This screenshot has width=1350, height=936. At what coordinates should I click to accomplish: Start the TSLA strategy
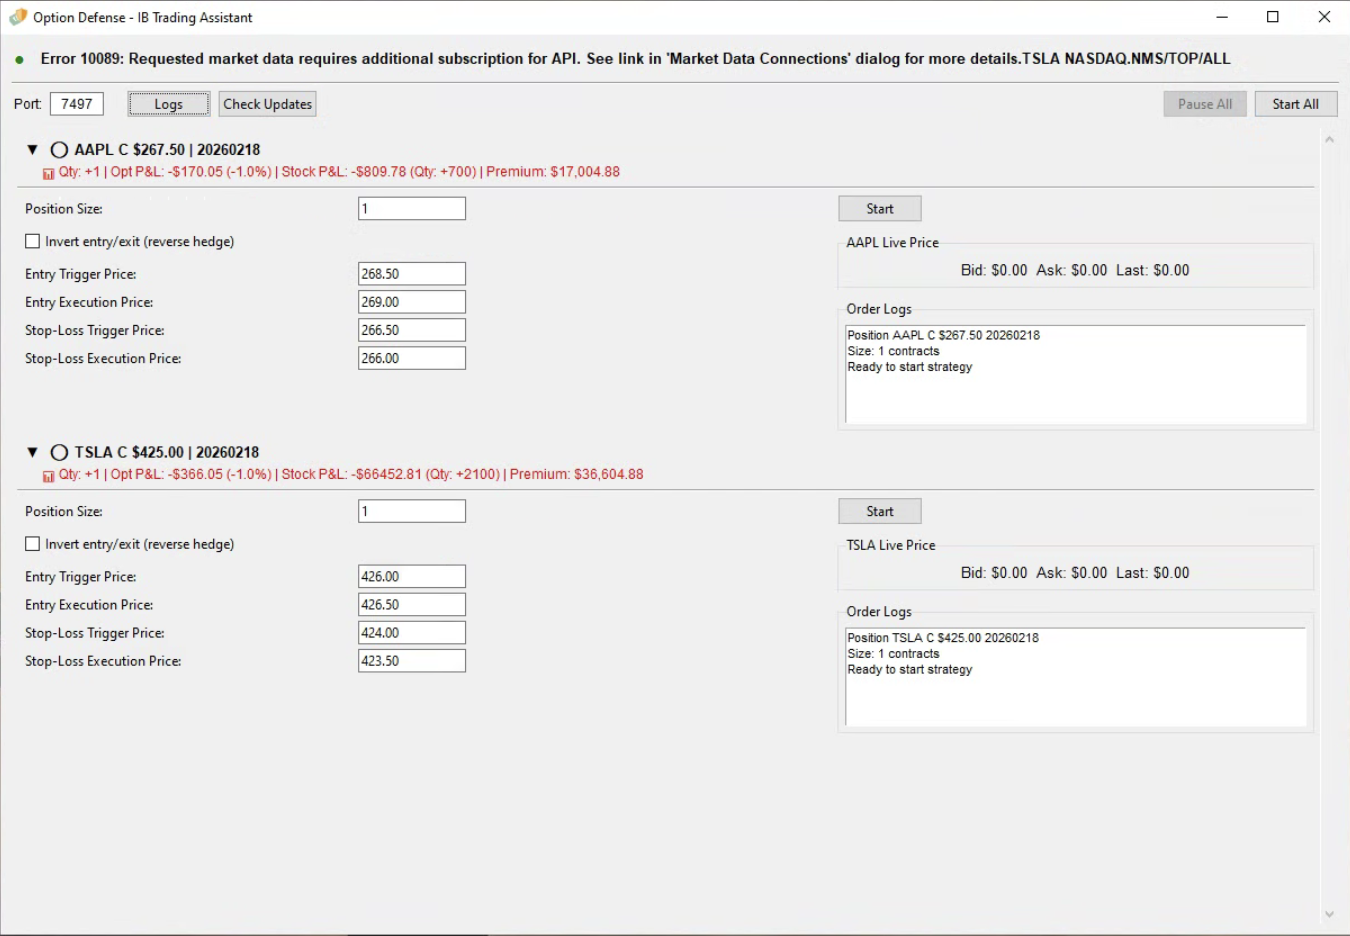pos(879,511)
